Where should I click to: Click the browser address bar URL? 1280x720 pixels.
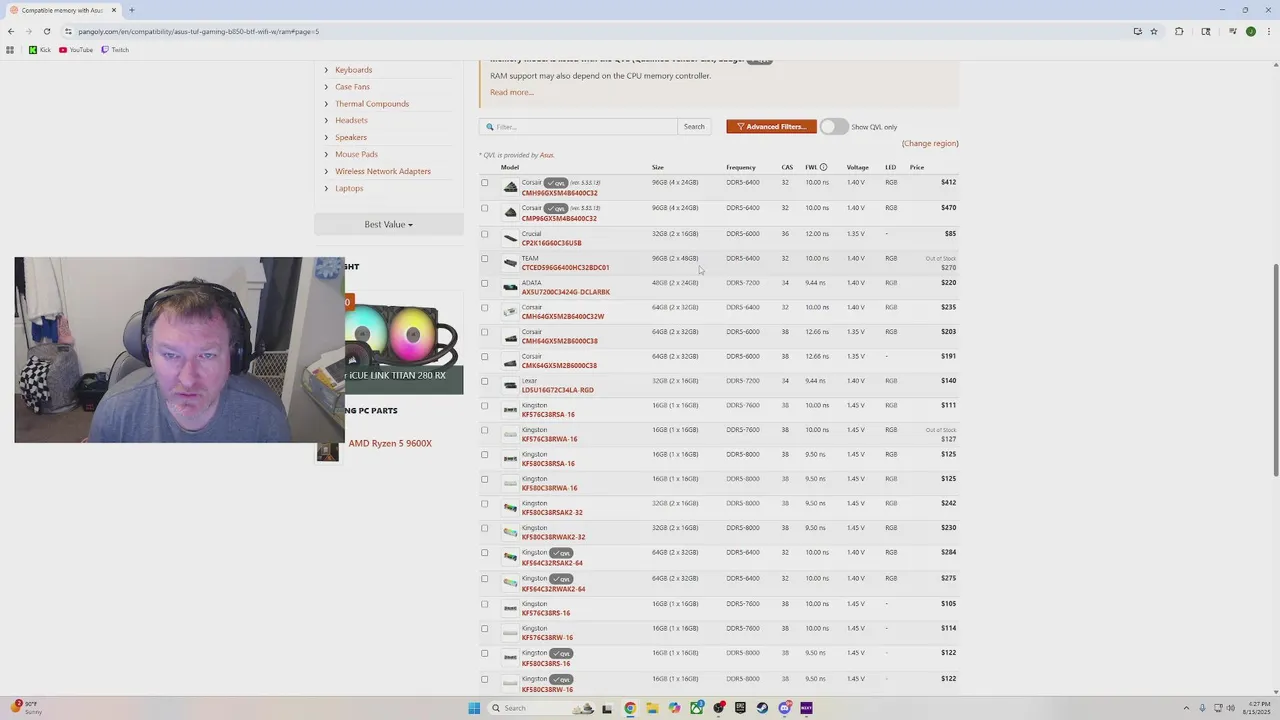tap(198, 31)
